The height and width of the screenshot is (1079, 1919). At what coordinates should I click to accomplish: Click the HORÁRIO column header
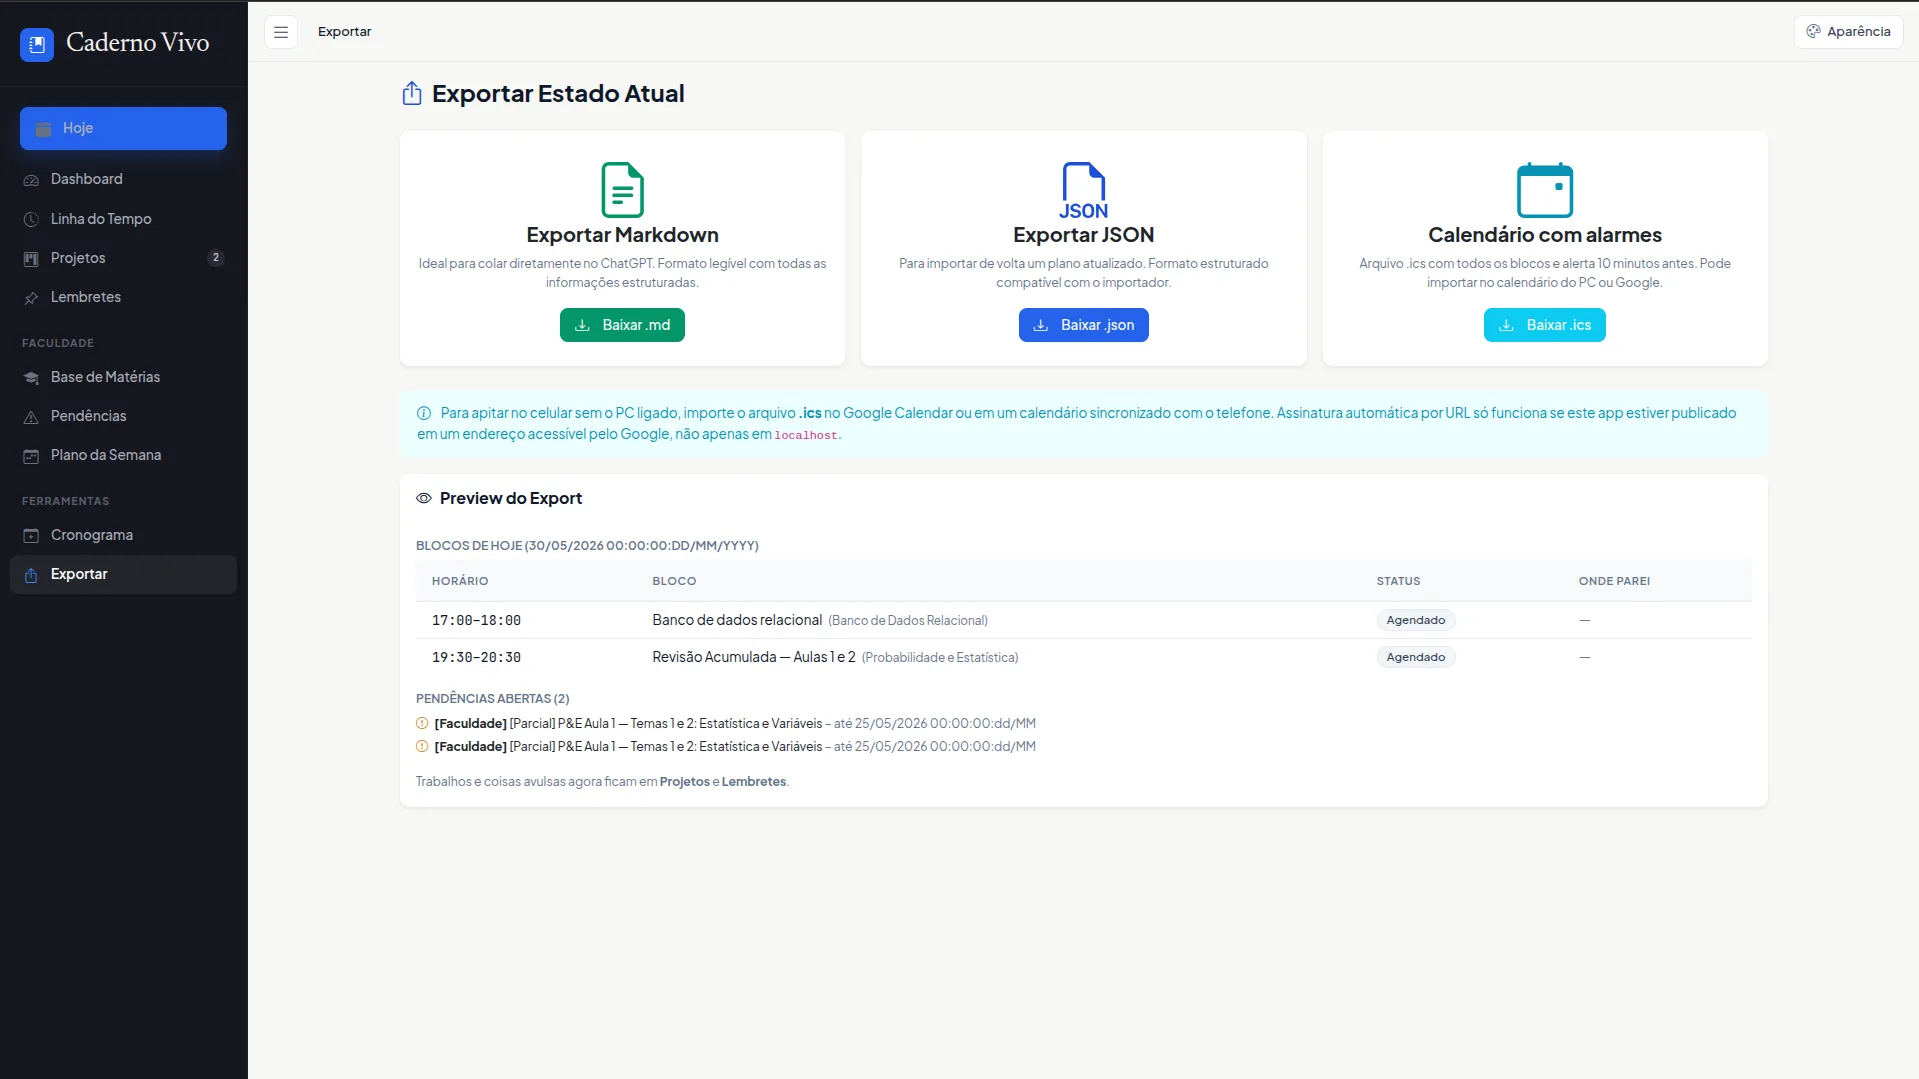460,581
